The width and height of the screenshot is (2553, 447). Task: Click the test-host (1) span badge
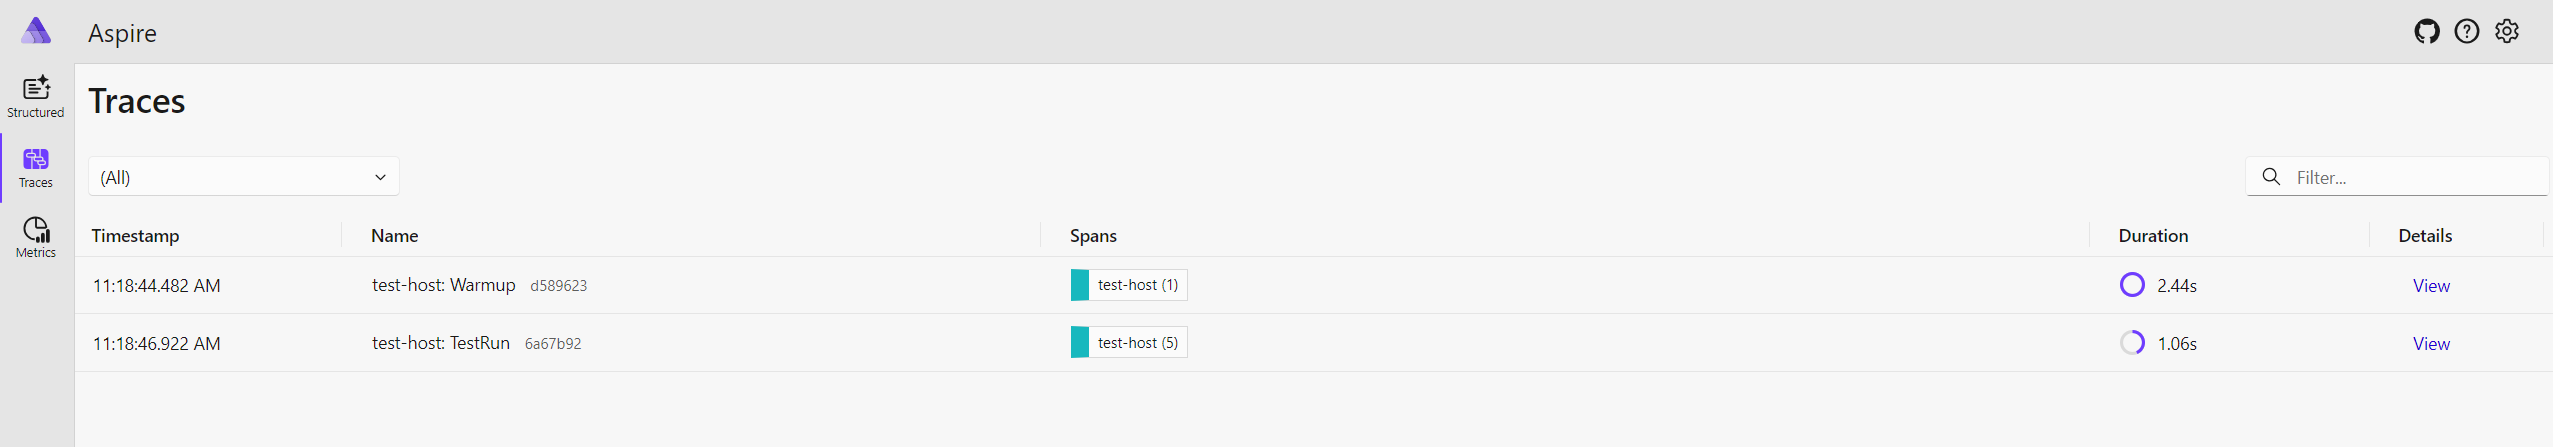tap(1129, 285)
